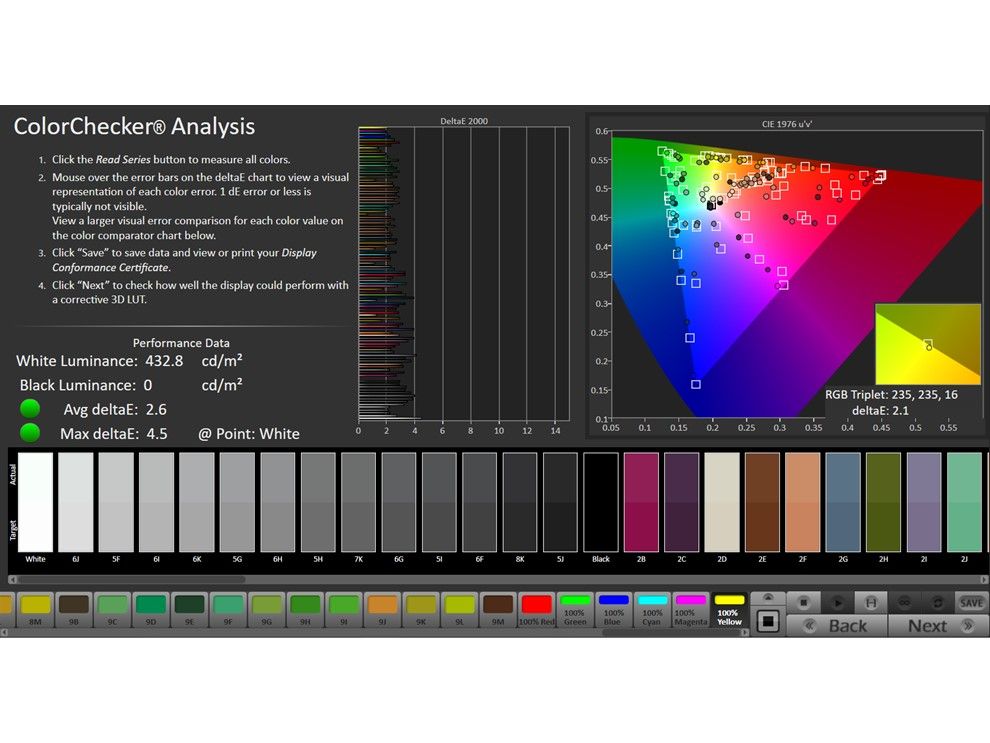Click the 9D emerald patch
990x743 pixels.
(x=152, y=610)
